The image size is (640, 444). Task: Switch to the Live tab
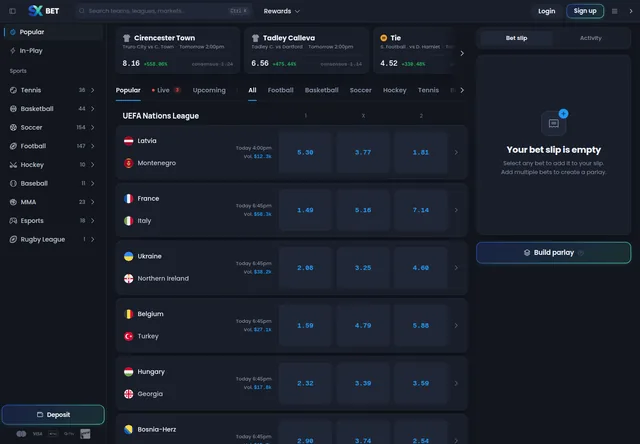pyautogui.click(x=166, y=90)
